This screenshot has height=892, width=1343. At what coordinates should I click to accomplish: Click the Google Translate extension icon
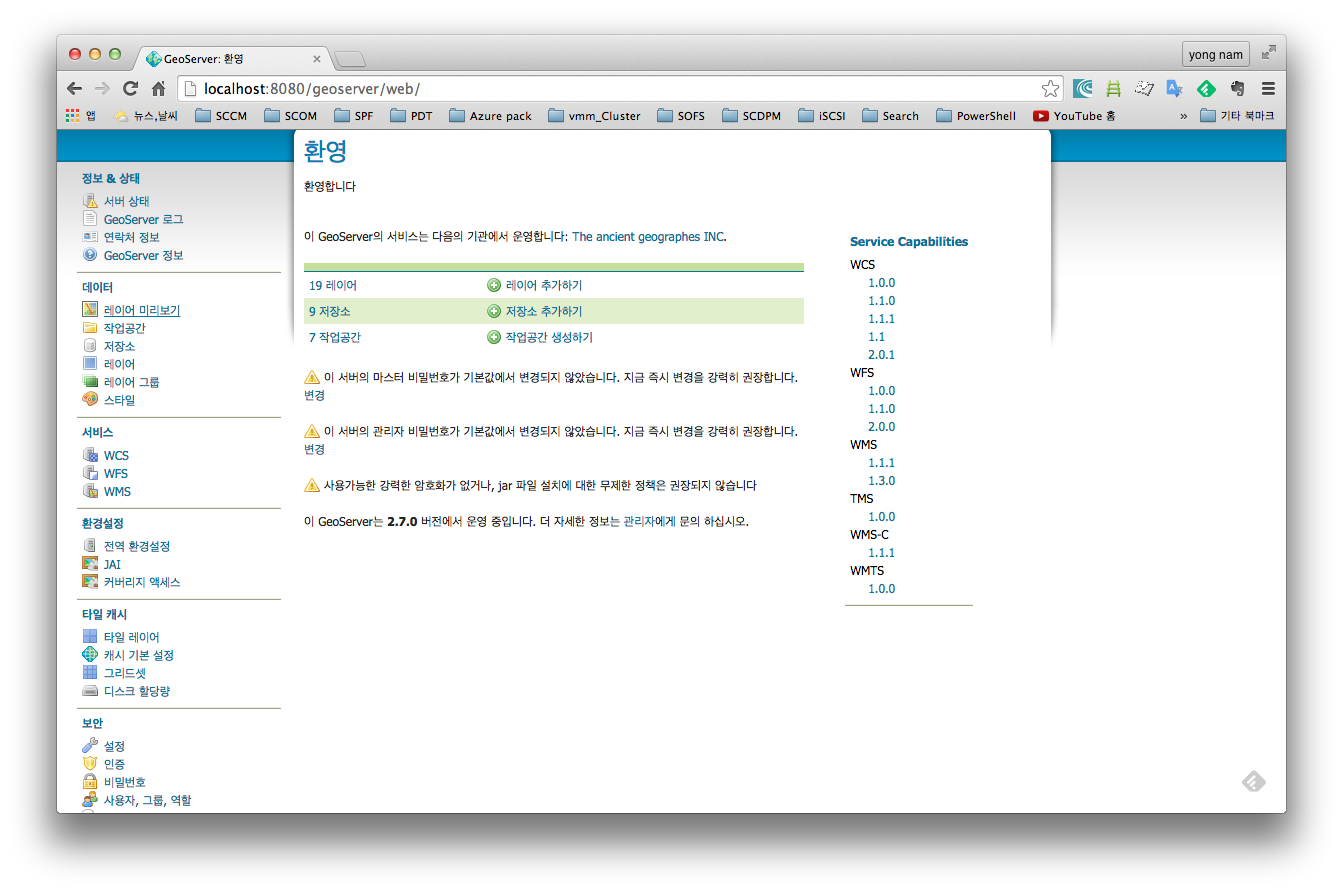click(1175, 88)
